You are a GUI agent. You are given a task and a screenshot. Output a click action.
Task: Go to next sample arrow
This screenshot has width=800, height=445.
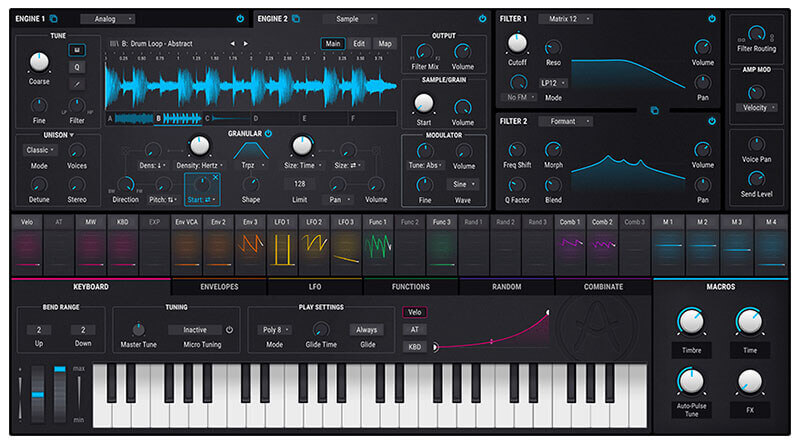(245, 44)
